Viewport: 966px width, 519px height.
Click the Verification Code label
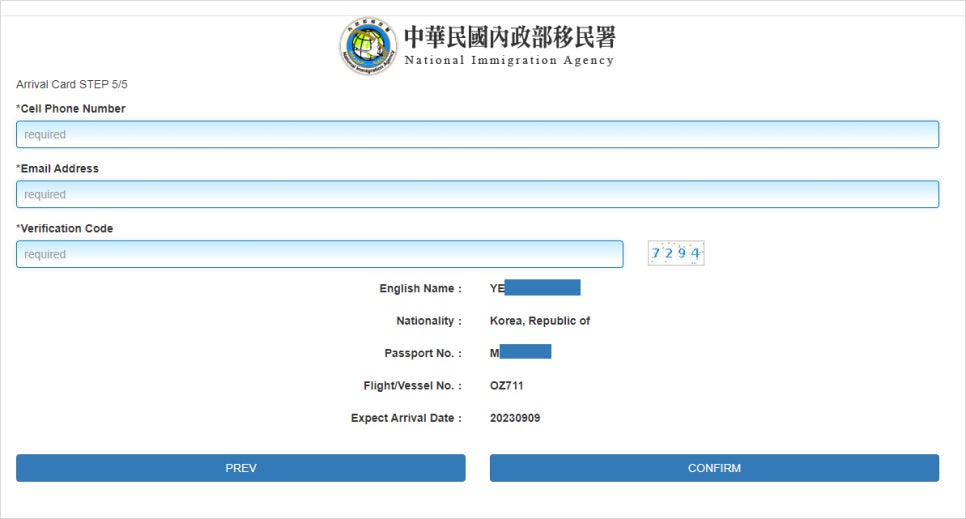65,228
